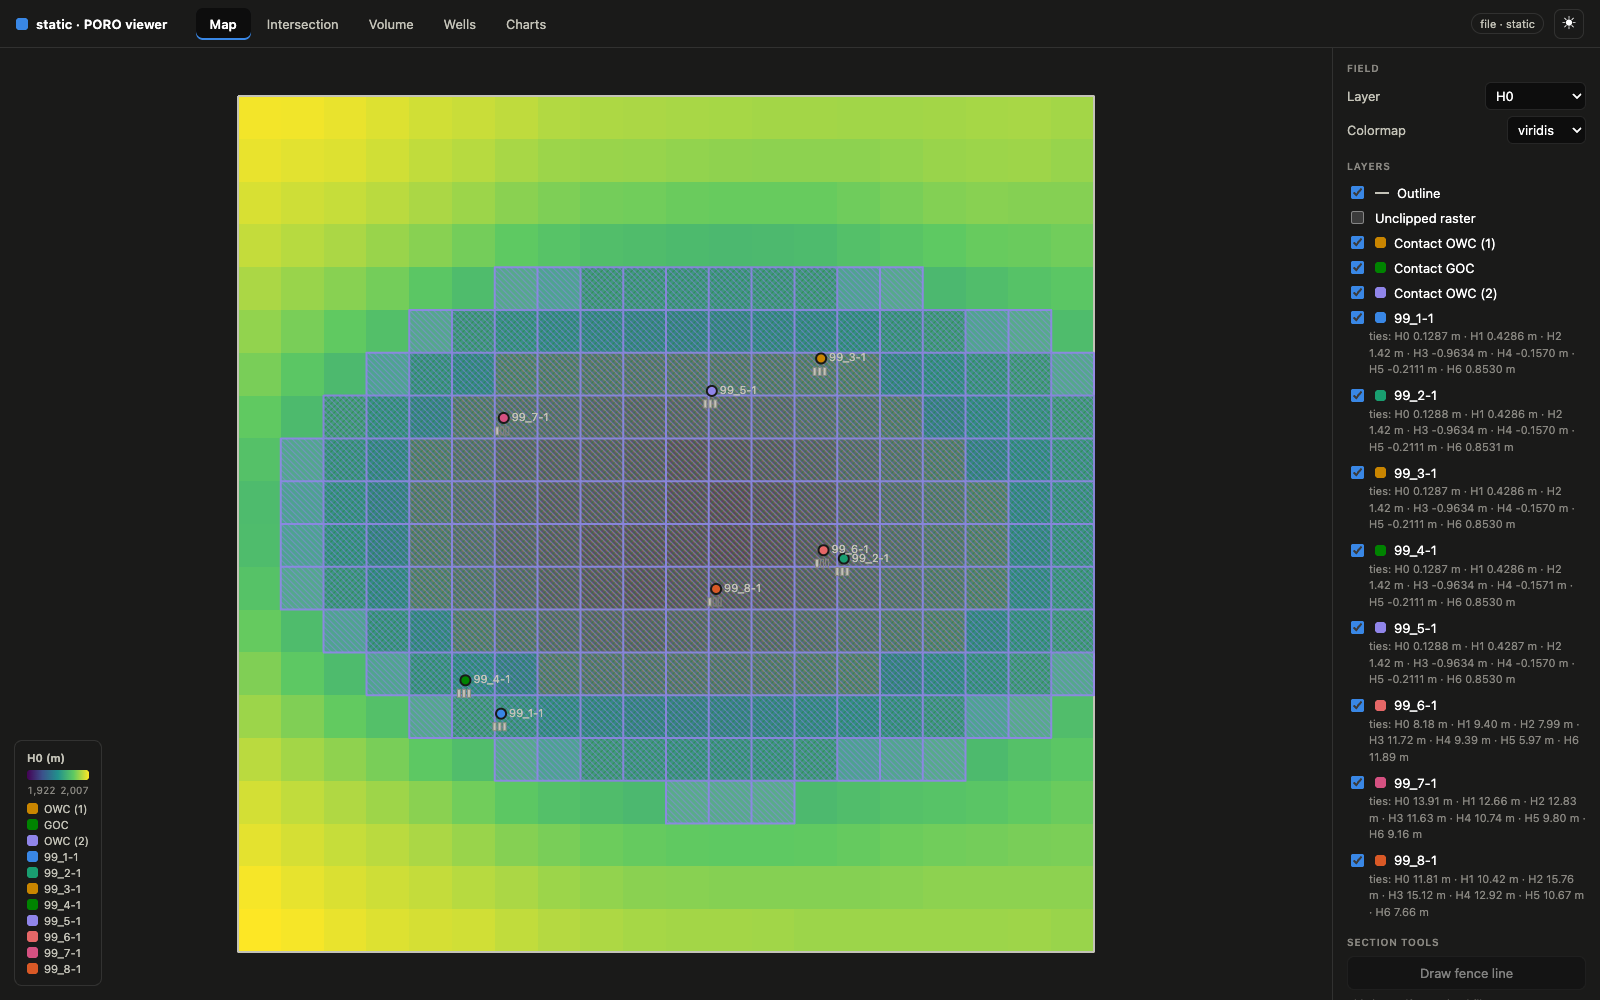Click the Draw fence line button
The width and height of the screenshot is (1600, 1000).
point(1466,973)
